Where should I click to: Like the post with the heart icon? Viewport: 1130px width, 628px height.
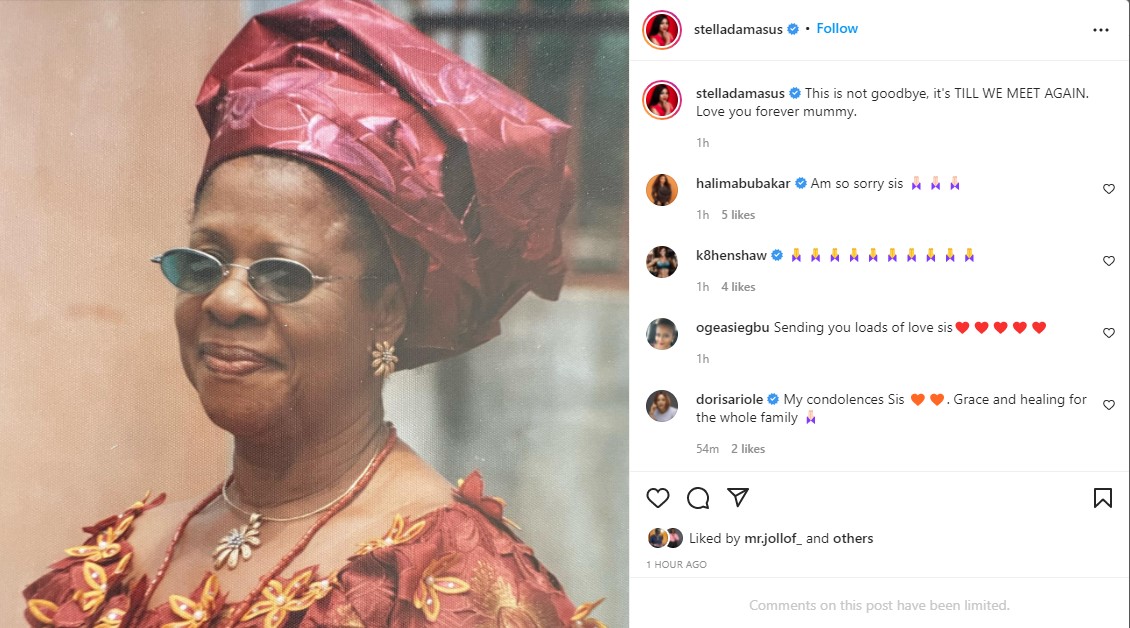657,498
